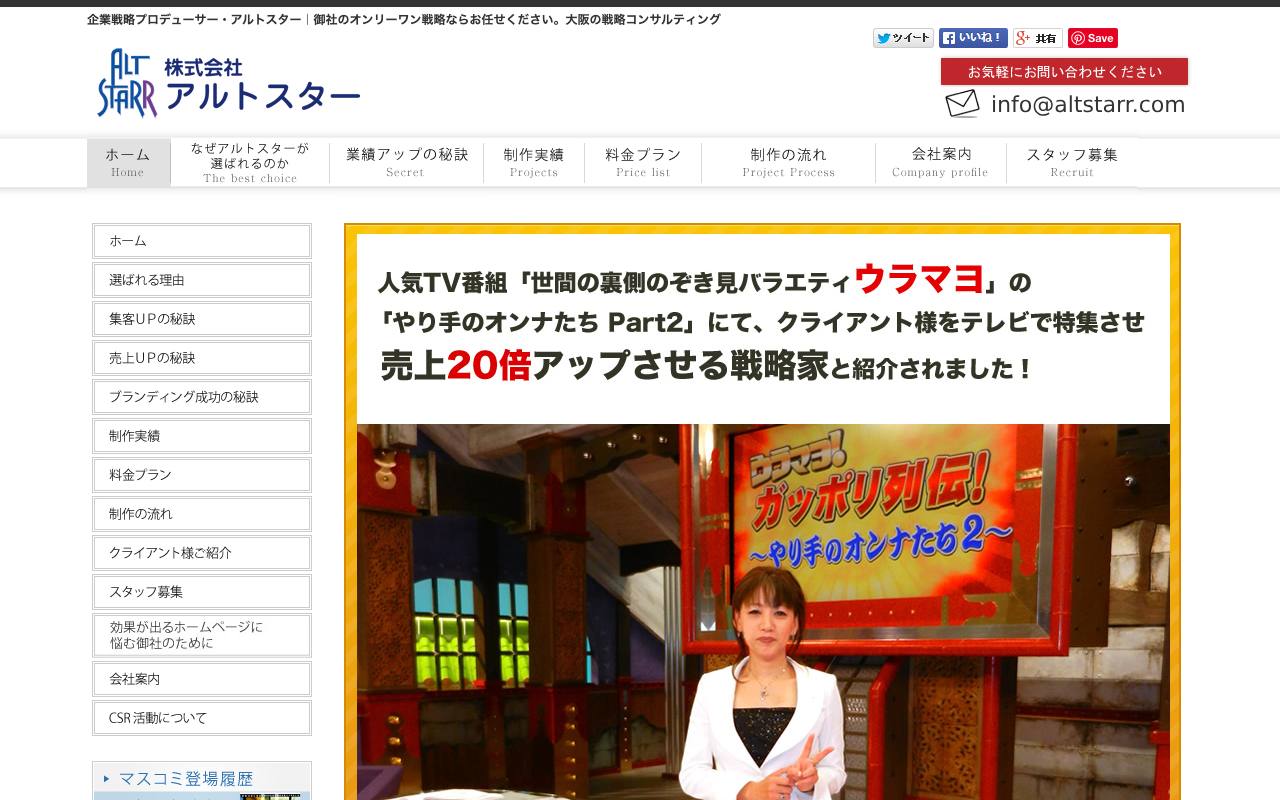
Task: Click お気軽にお問い合わせください contact button
Action: 1064,72
